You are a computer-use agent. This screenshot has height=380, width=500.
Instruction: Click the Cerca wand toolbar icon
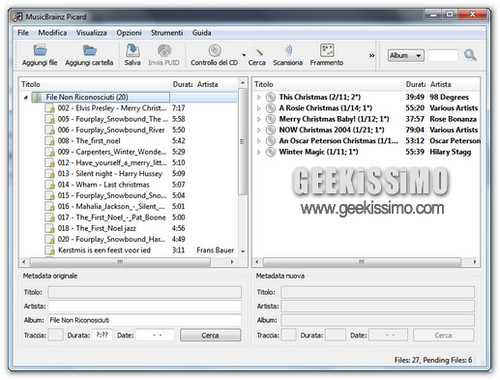click(x=257, y=51)
